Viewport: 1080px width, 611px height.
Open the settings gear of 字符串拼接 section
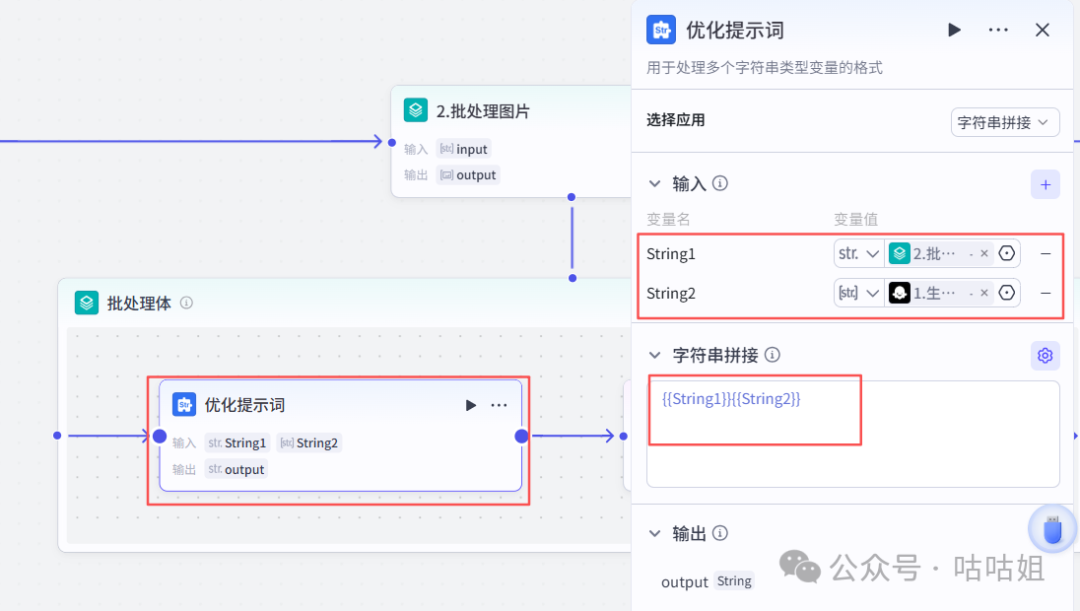1044,355
